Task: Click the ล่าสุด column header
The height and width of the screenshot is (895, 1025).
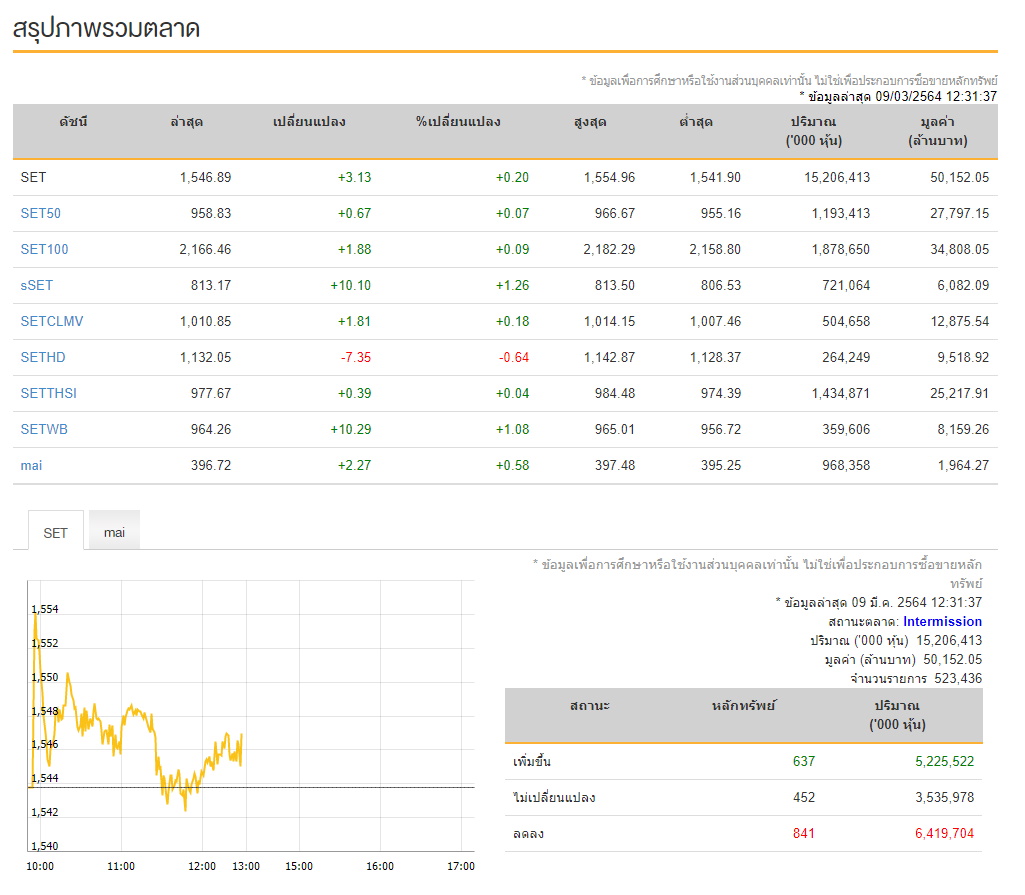Action: (186, 122)
